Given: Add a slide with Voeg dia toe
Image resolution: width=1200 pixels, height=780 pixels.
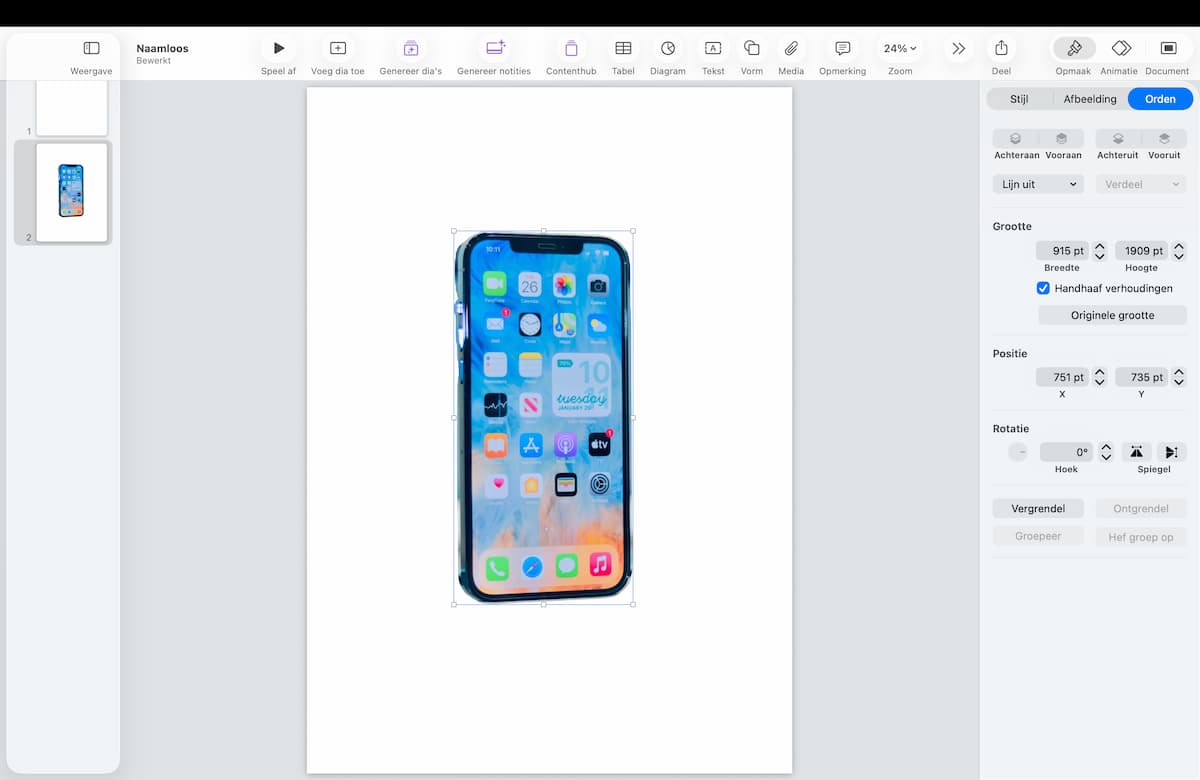Looking at the screenshot, I should pyautogui.click(x=338, y=48).
